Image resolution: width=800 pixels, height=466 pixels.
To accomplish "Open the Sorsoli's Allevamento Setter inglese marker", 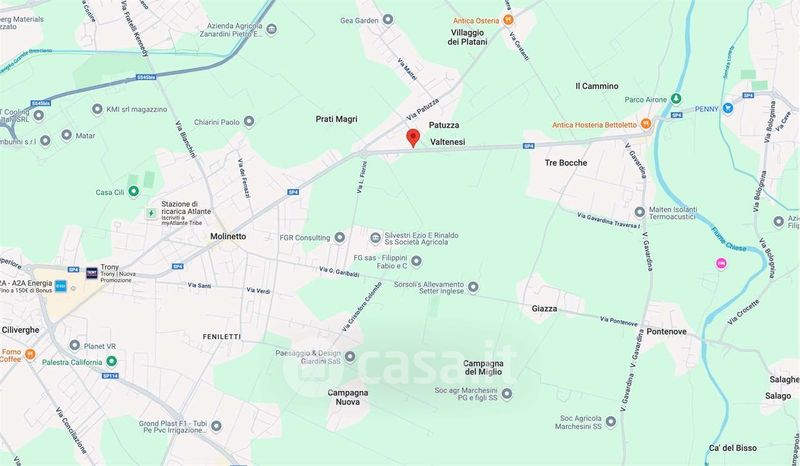I will [x=473, y=287].
